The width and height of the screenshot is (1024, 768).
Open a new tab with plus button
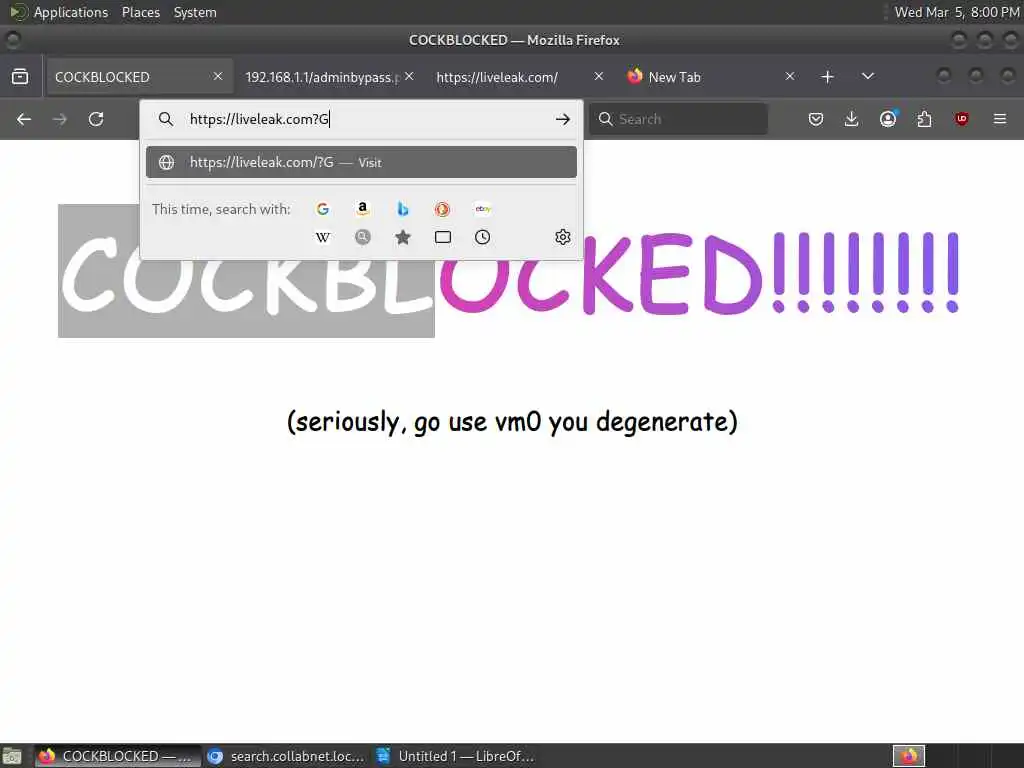coord(827,76)
